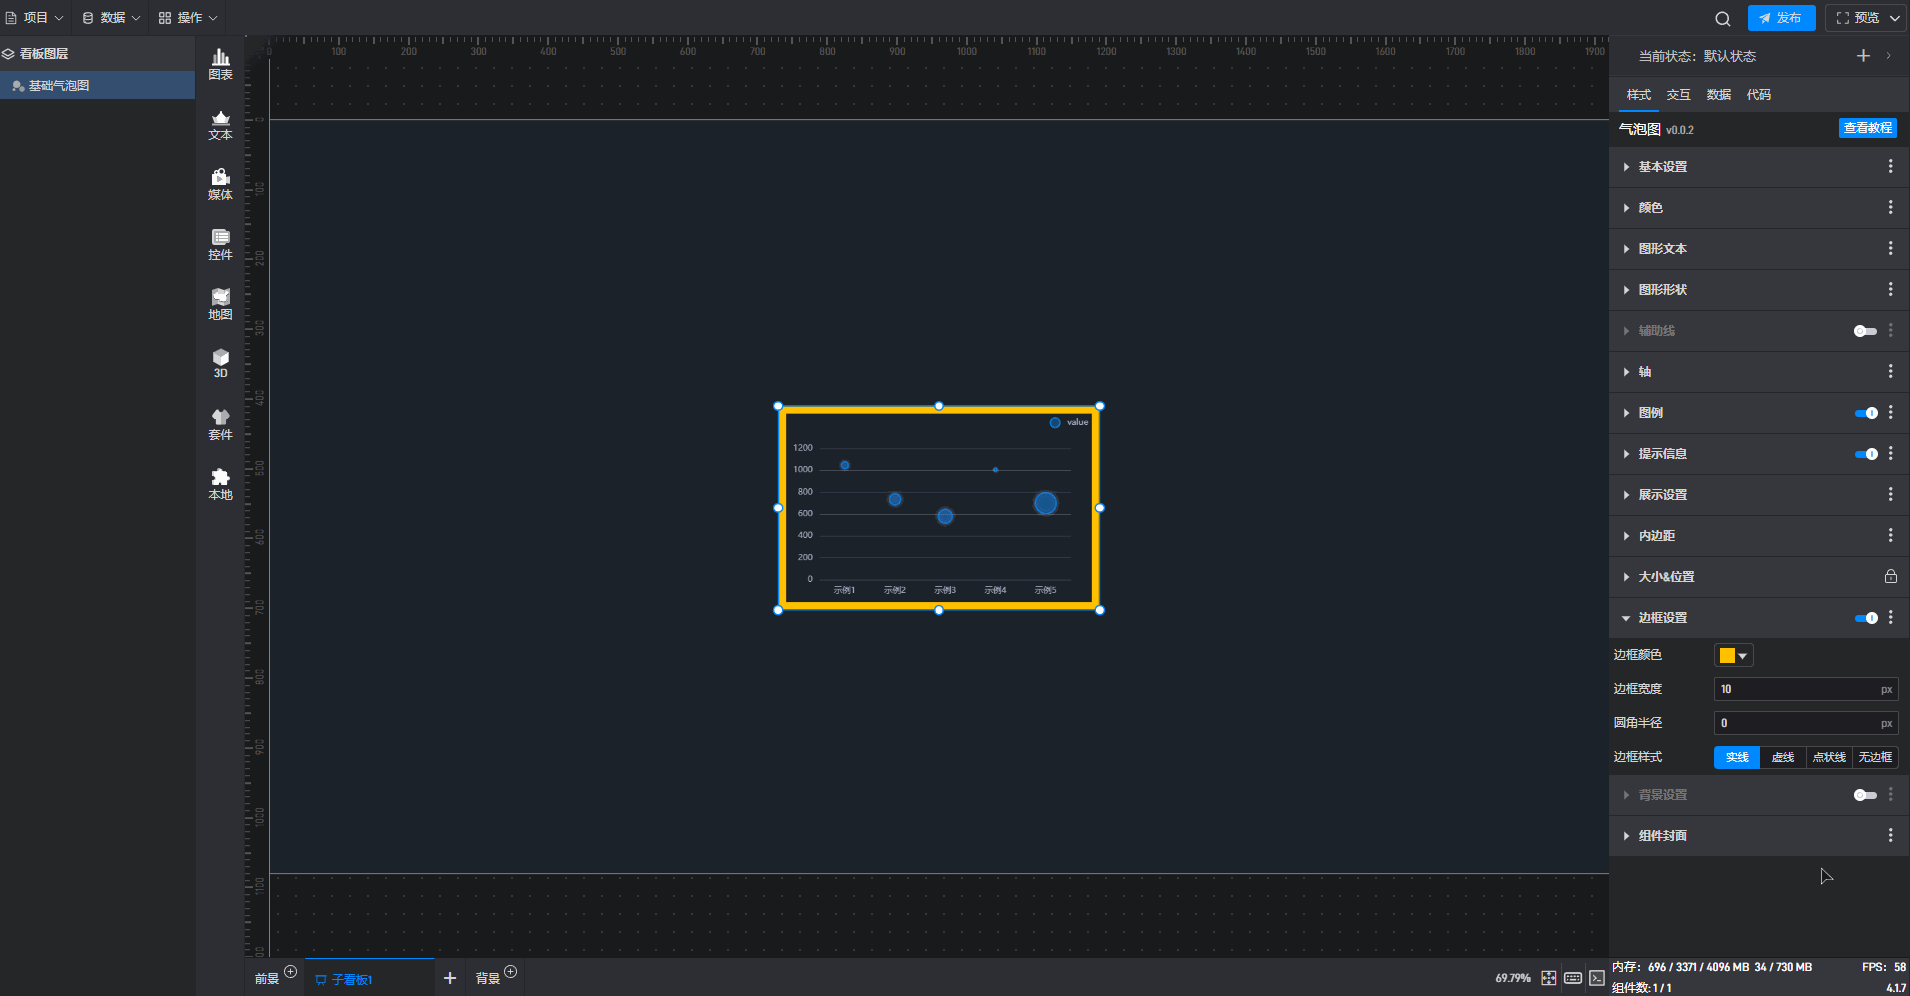Collapse the right panel with chevron arrow
The height and width of the screenshot is (996, 1910).
pos(1888,56)
